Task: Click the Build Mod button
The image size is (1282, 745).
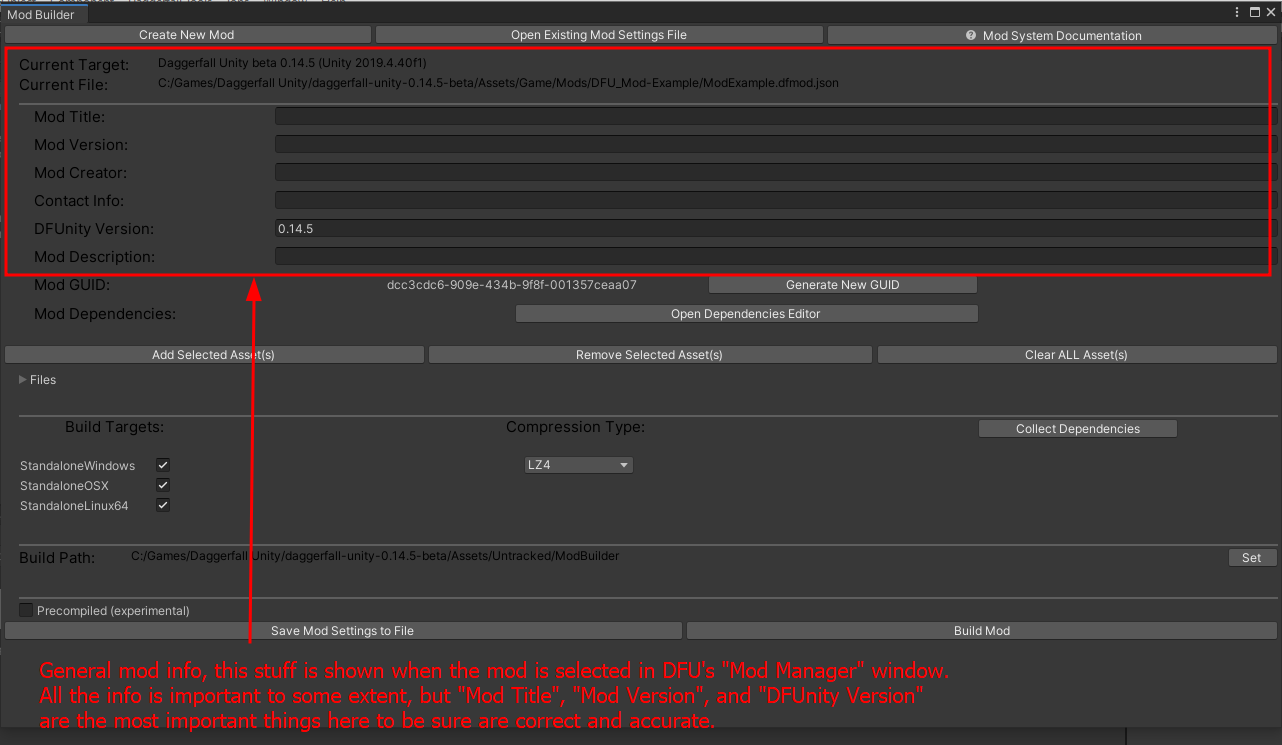Action: coord(982,631)
